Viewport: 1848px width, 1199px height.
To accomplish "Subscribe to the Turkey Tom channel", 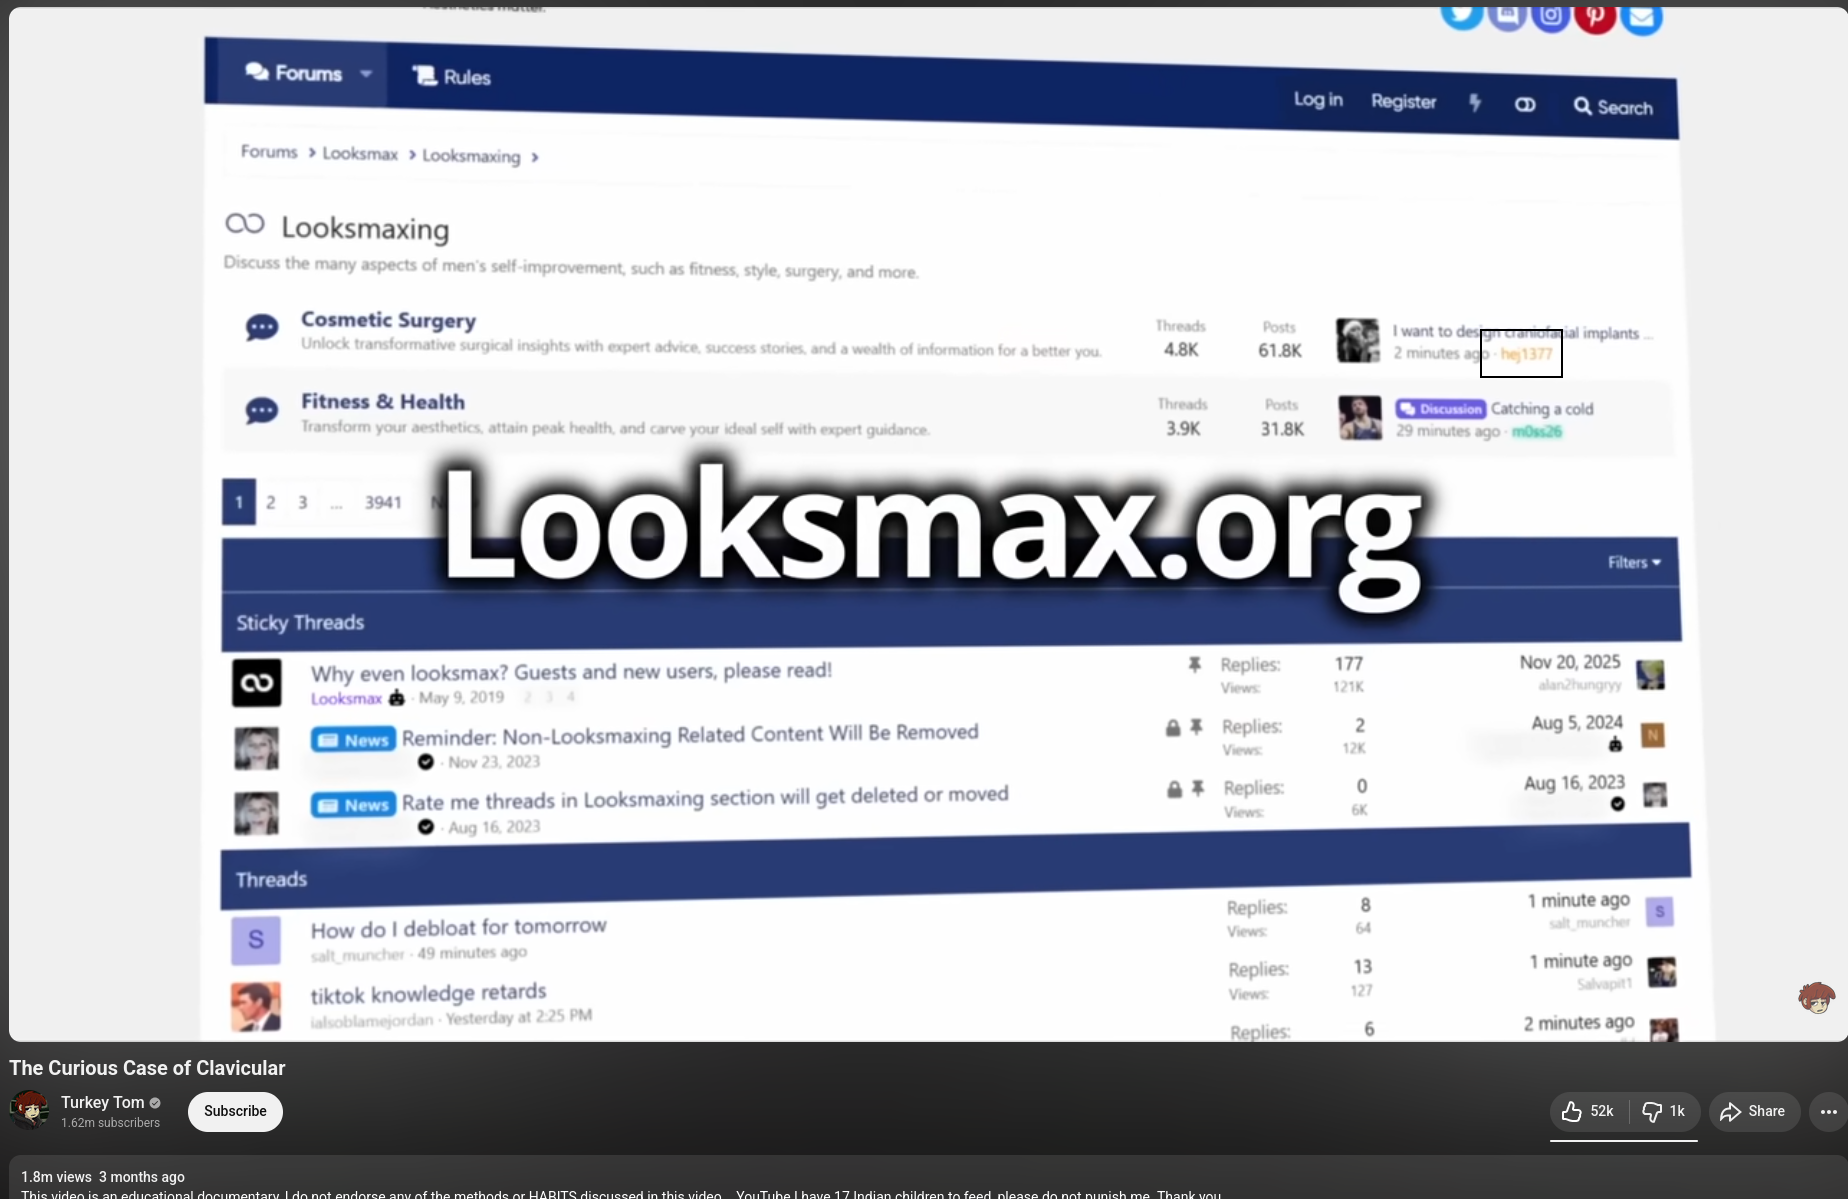I will point(235,1111).
